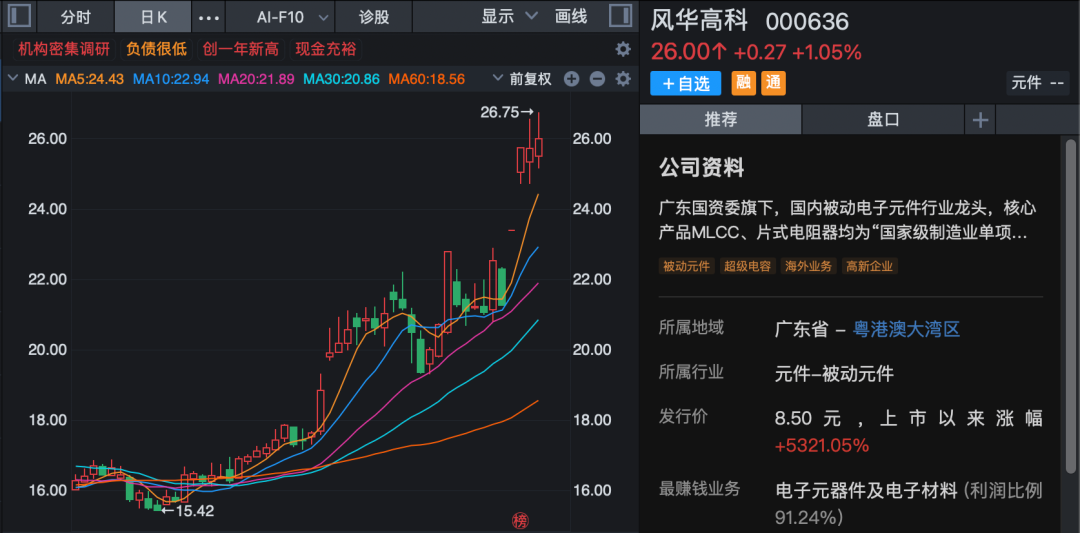Toggle the left sidebar panel icon

click(x=19, y=17)
